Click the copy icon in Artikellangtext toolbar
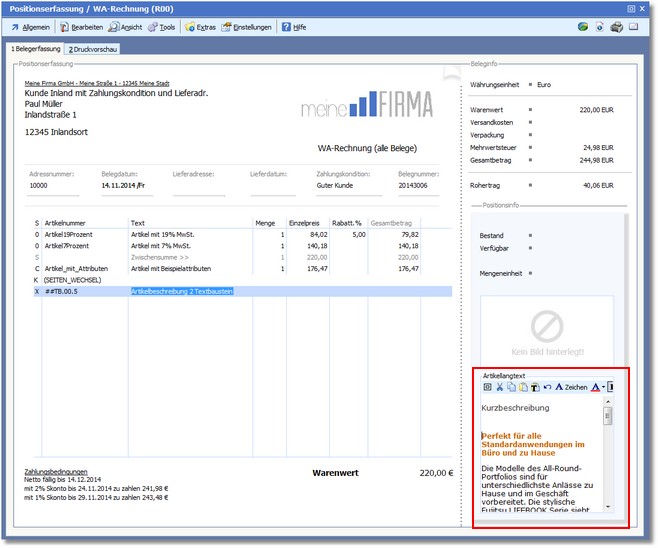658x548 pixels. pyautogui.click(x=510, y=387)
